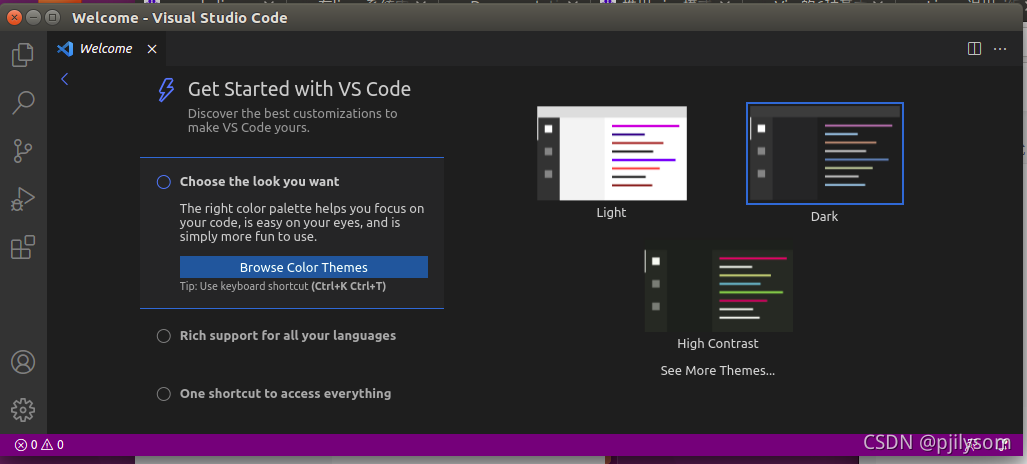Click the VS Code logo on Welcome tab
This screenshot has height=464, width=1027.
click(x=65, y=48)
